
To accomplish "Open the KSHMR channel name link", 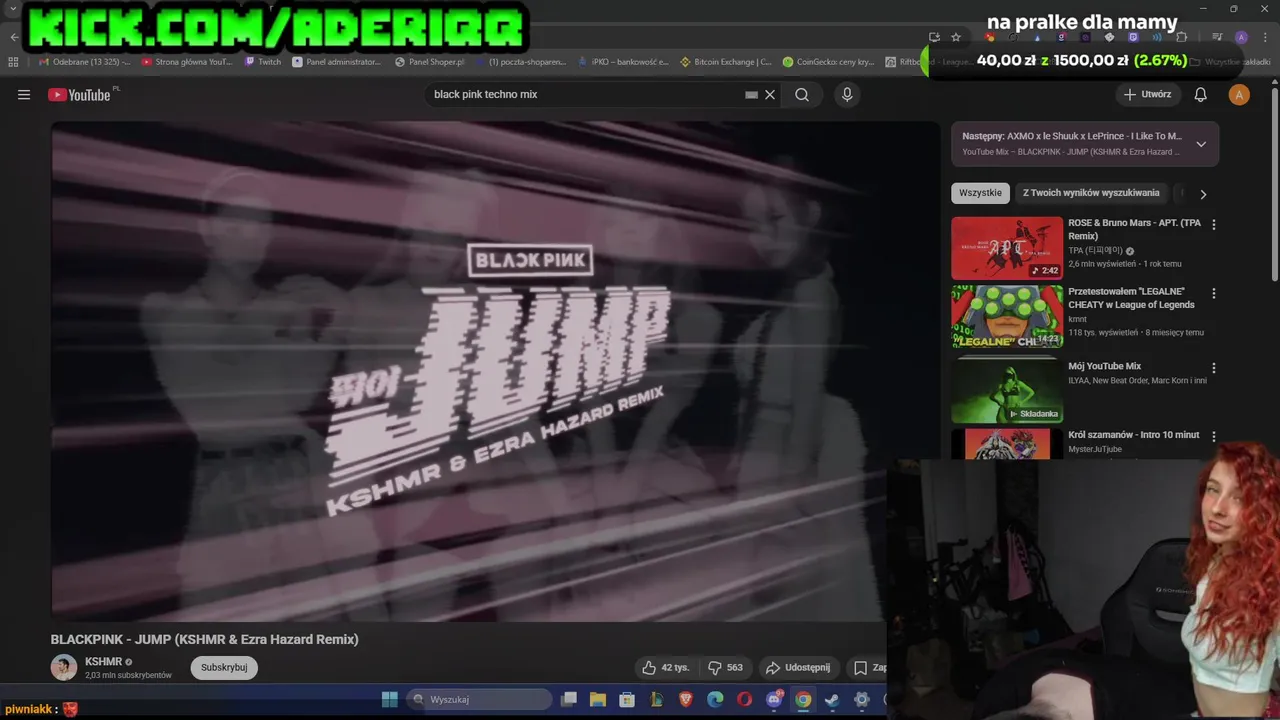I will [x=103, y=662].
